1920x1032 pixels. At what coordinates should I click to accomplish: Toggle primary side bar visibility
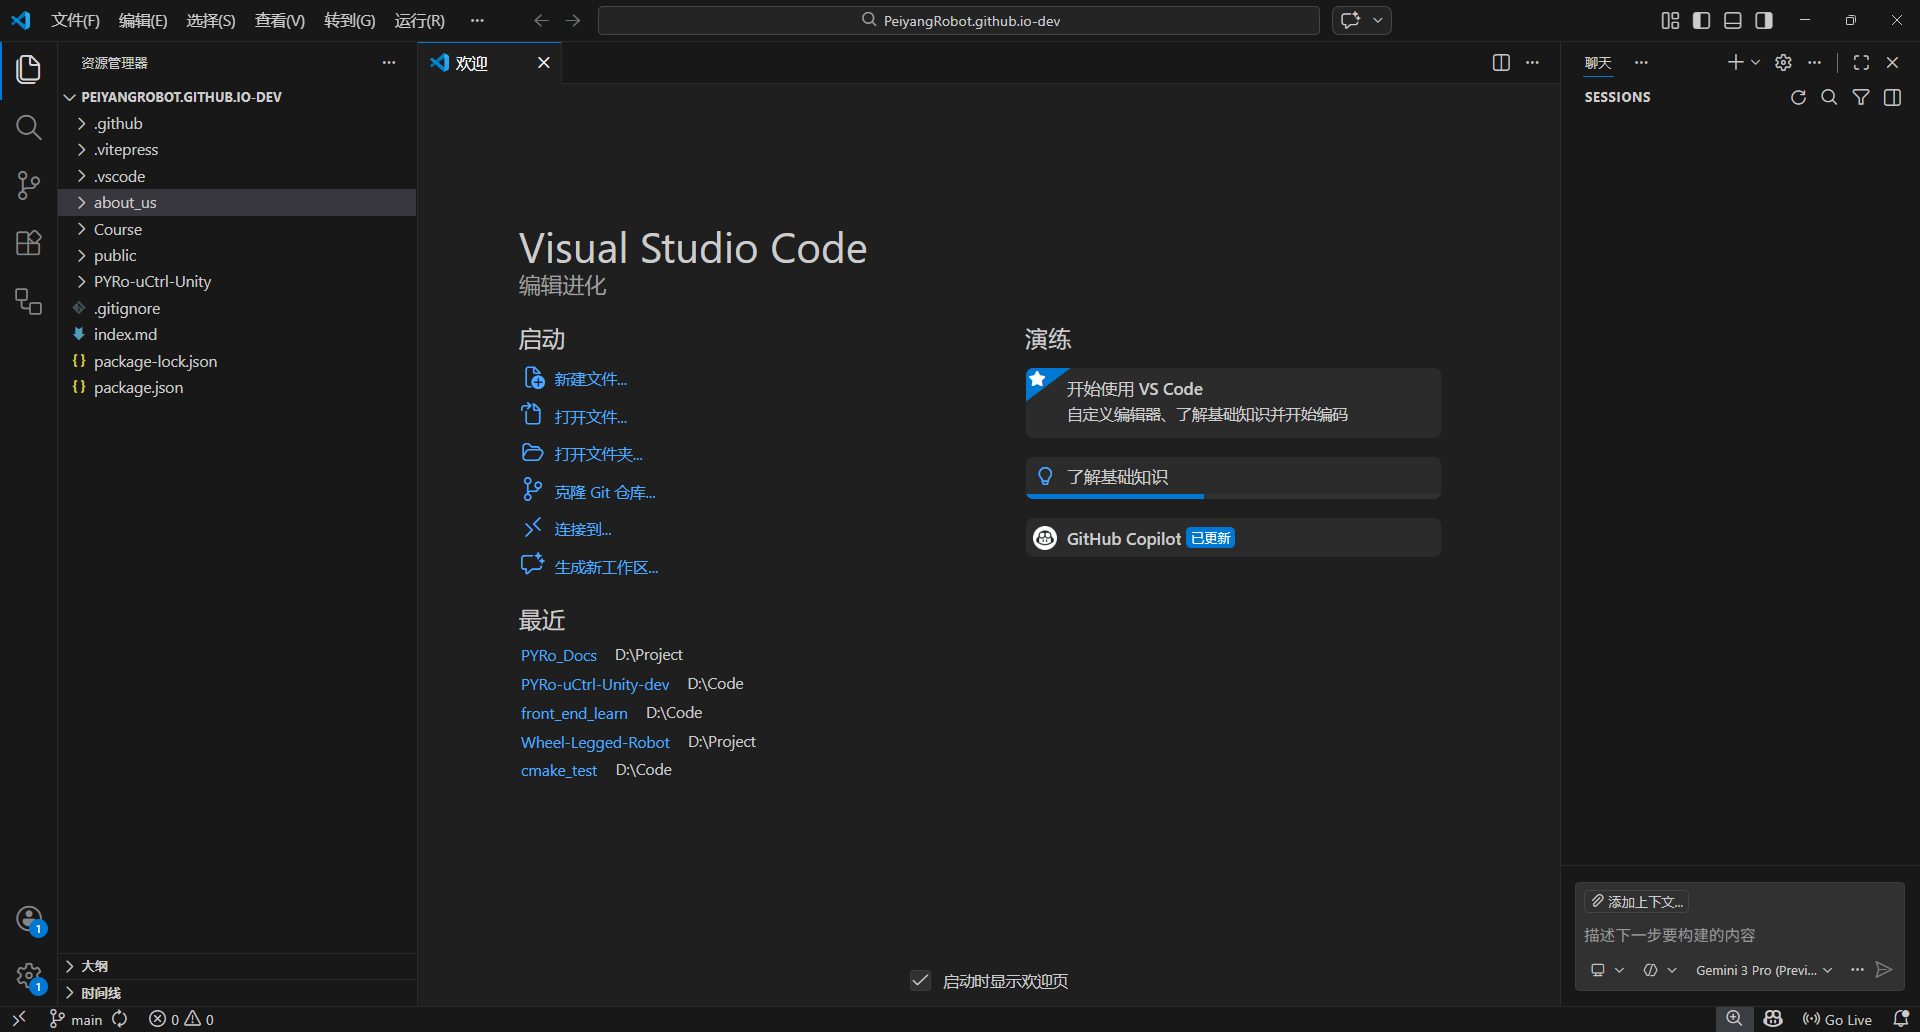click(1701, 21)
